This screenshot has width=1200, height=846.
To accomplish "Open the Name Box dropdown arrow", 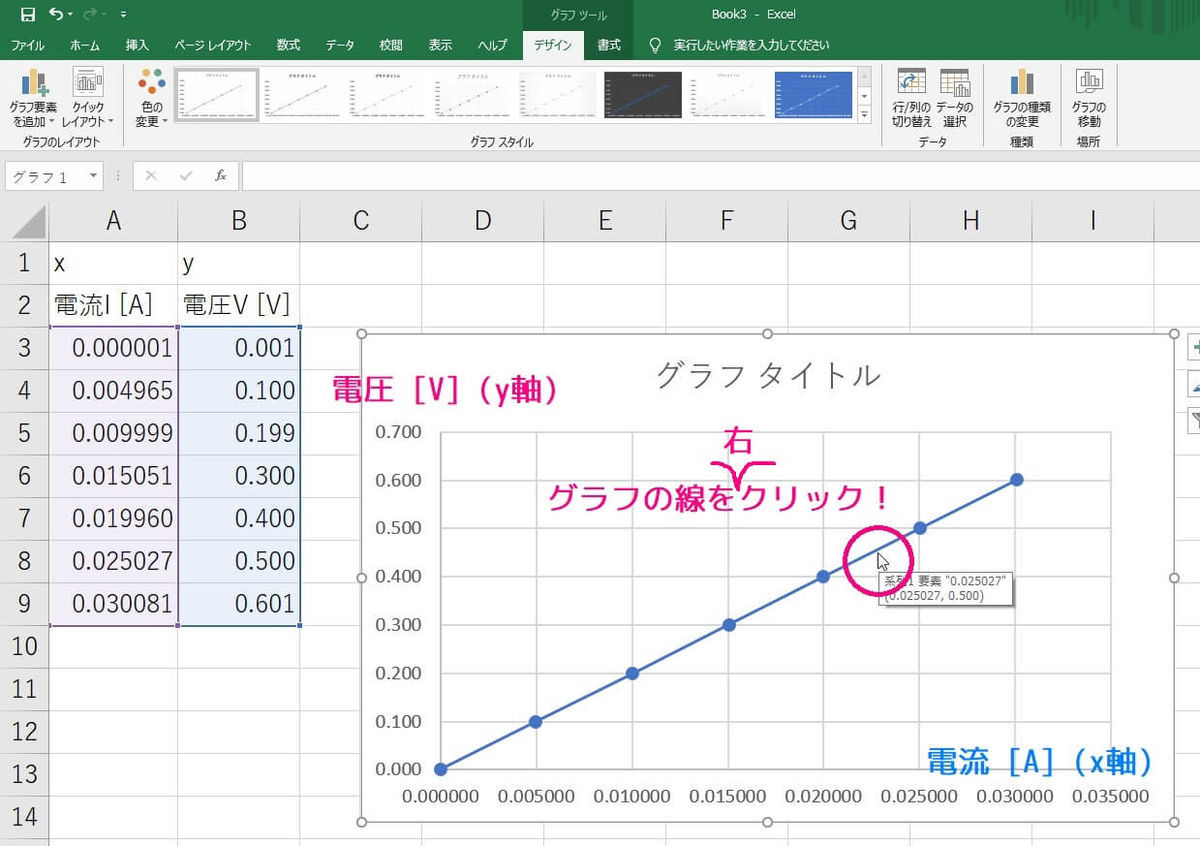I will (x=93, y=176).
